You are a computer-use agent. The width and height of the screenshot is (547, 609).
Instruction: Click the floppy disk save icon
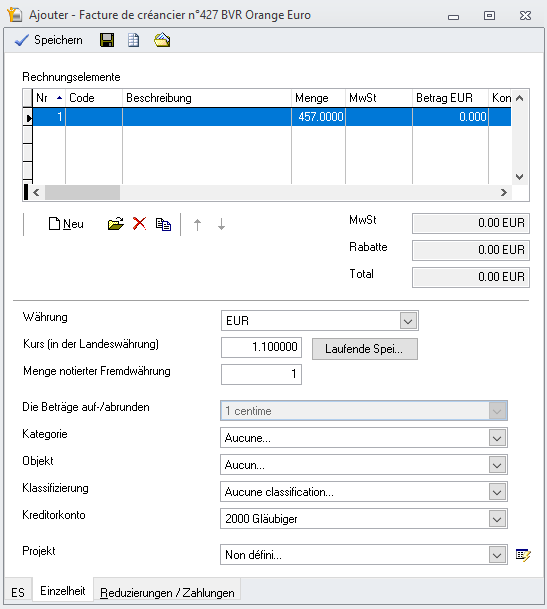tap(107, 40)
